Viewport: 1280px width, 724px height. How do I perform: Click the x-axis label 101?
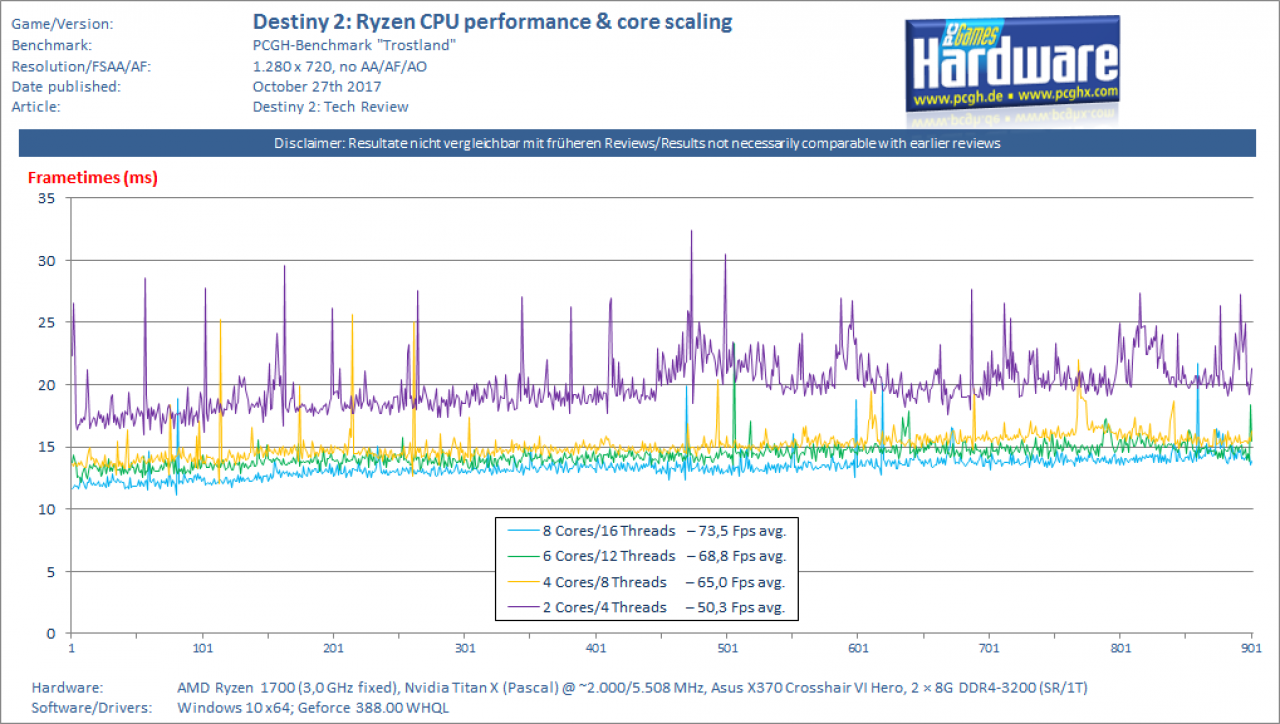coord(203,649)
